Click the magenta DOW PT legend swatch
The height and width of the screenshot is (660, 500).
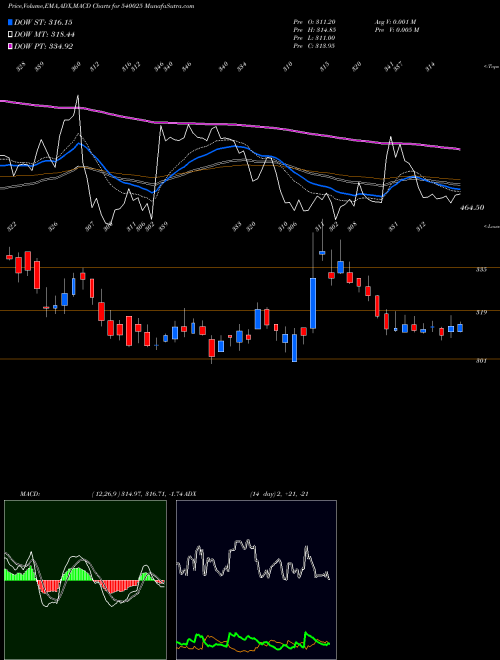pos(10,46)
